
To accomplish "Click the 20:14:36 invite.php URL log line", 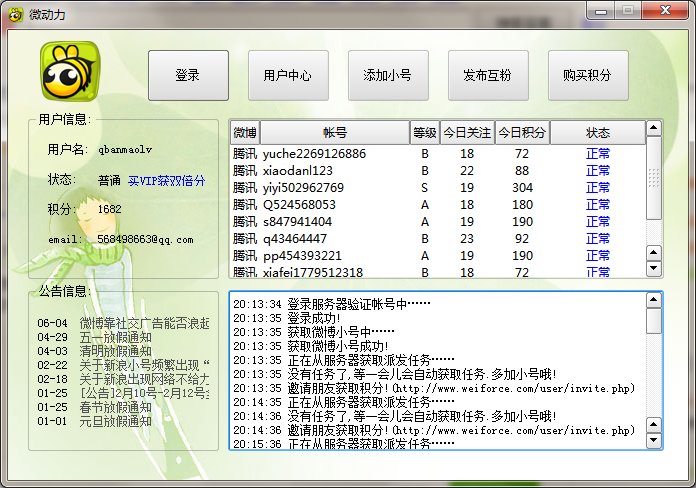I will [434, 430].
